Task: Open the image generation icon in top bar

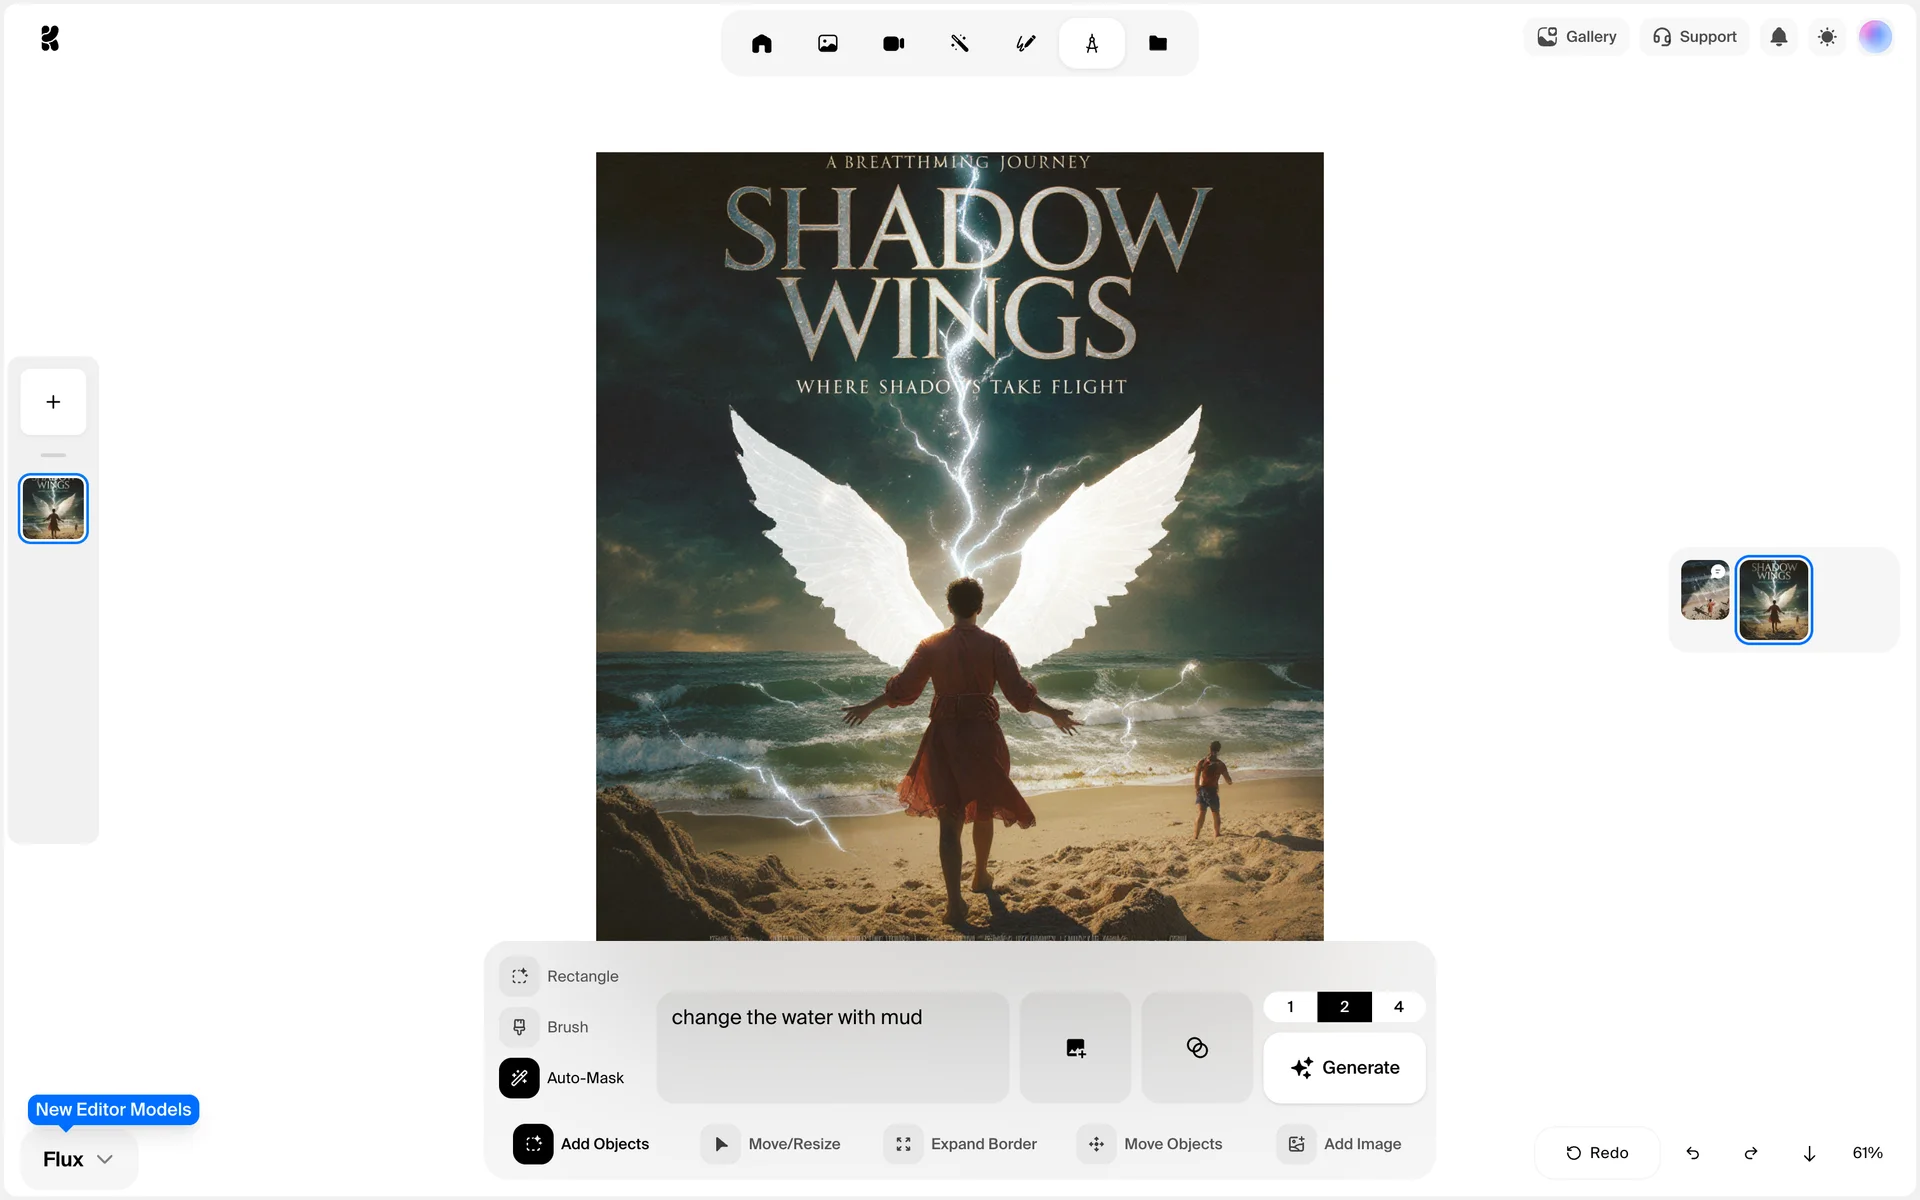Action: (827, 43)
